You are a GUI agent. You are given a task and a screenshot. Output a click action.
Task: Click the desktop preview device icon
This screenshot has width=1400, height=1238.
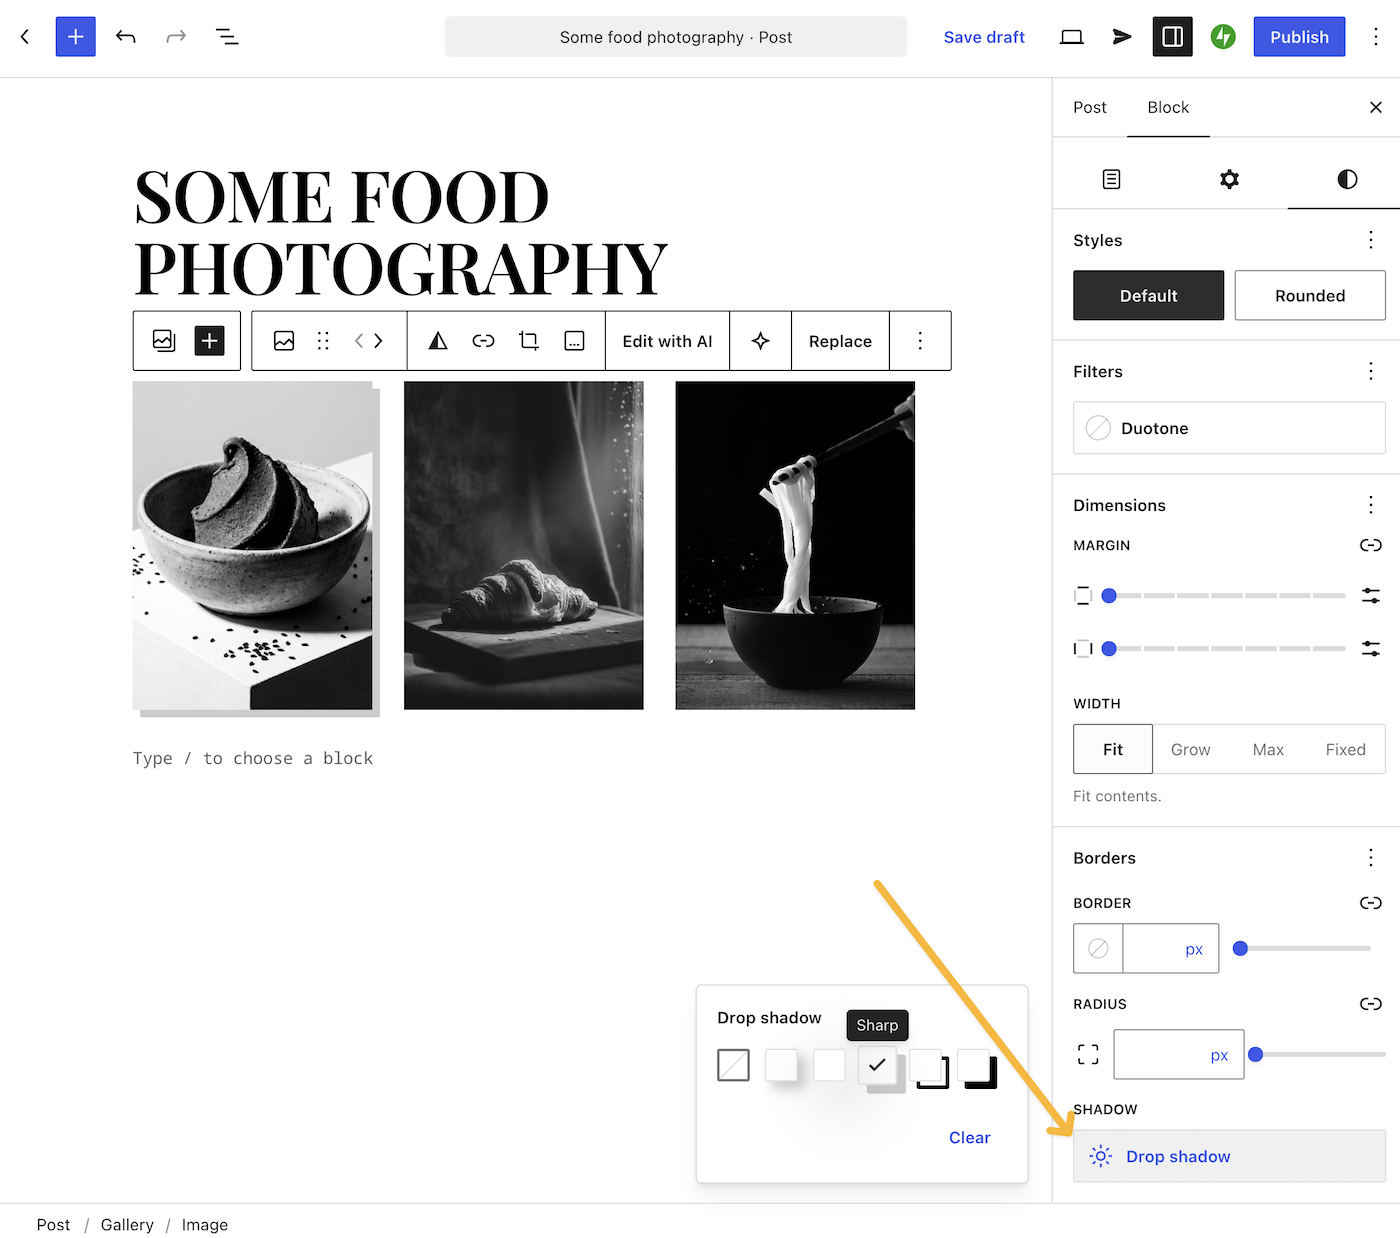tap(1072, 37)
